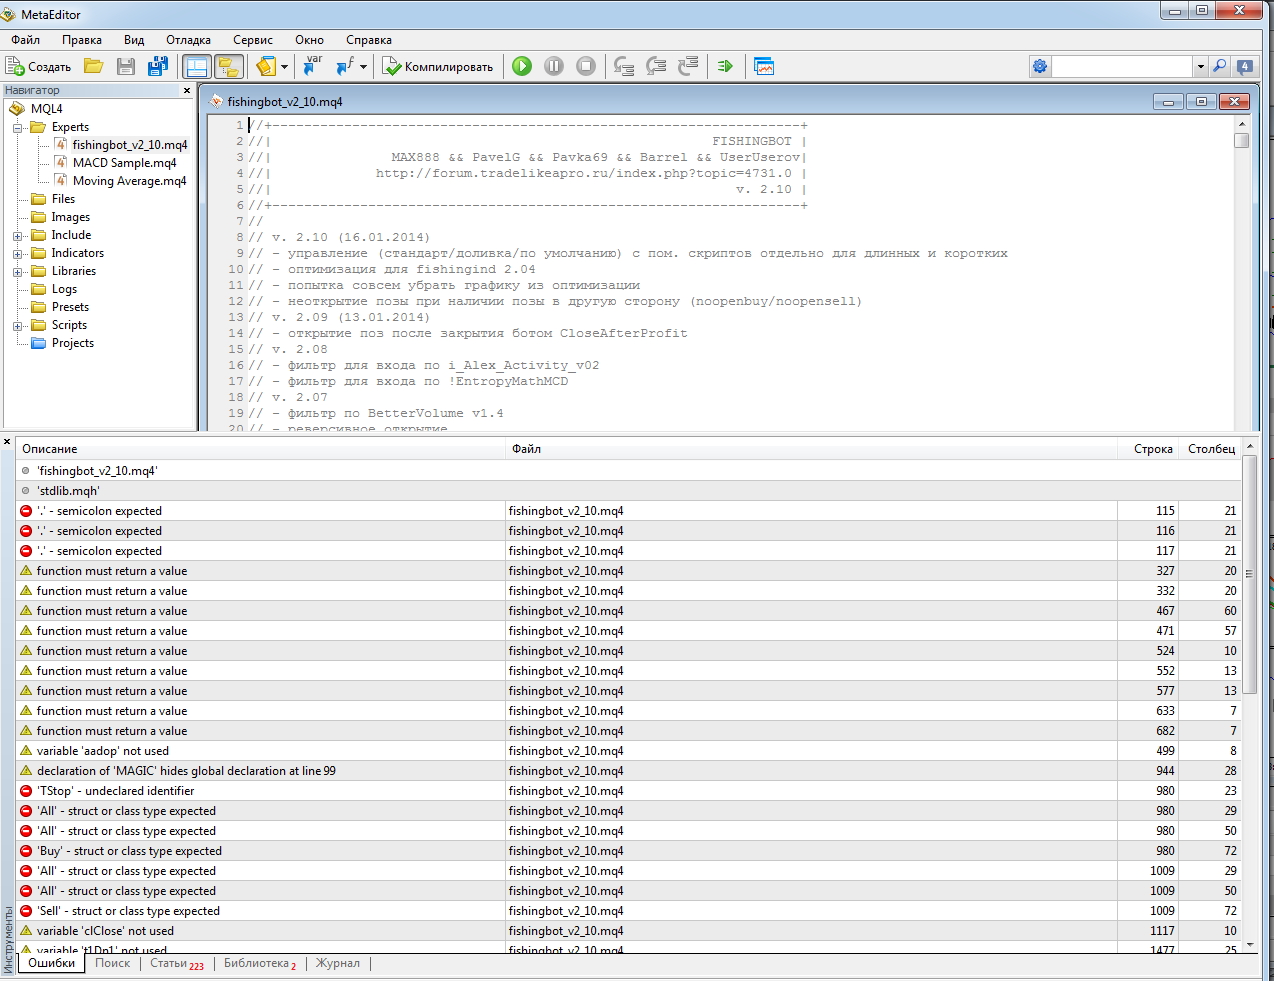Switch to the Библиотека tab

pos(260,963)
